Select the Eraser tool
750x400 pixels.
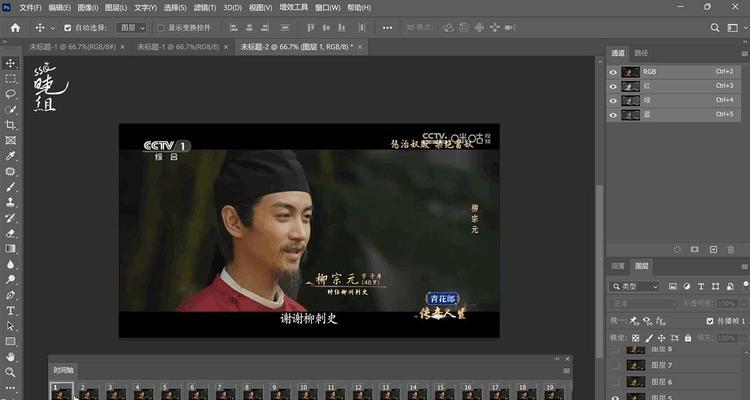pos(10,233)
